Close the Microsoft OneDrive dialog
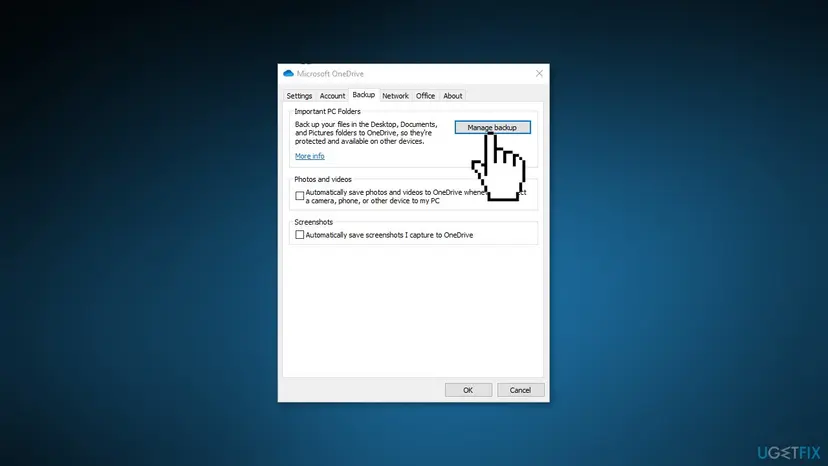 pos(539,73)
